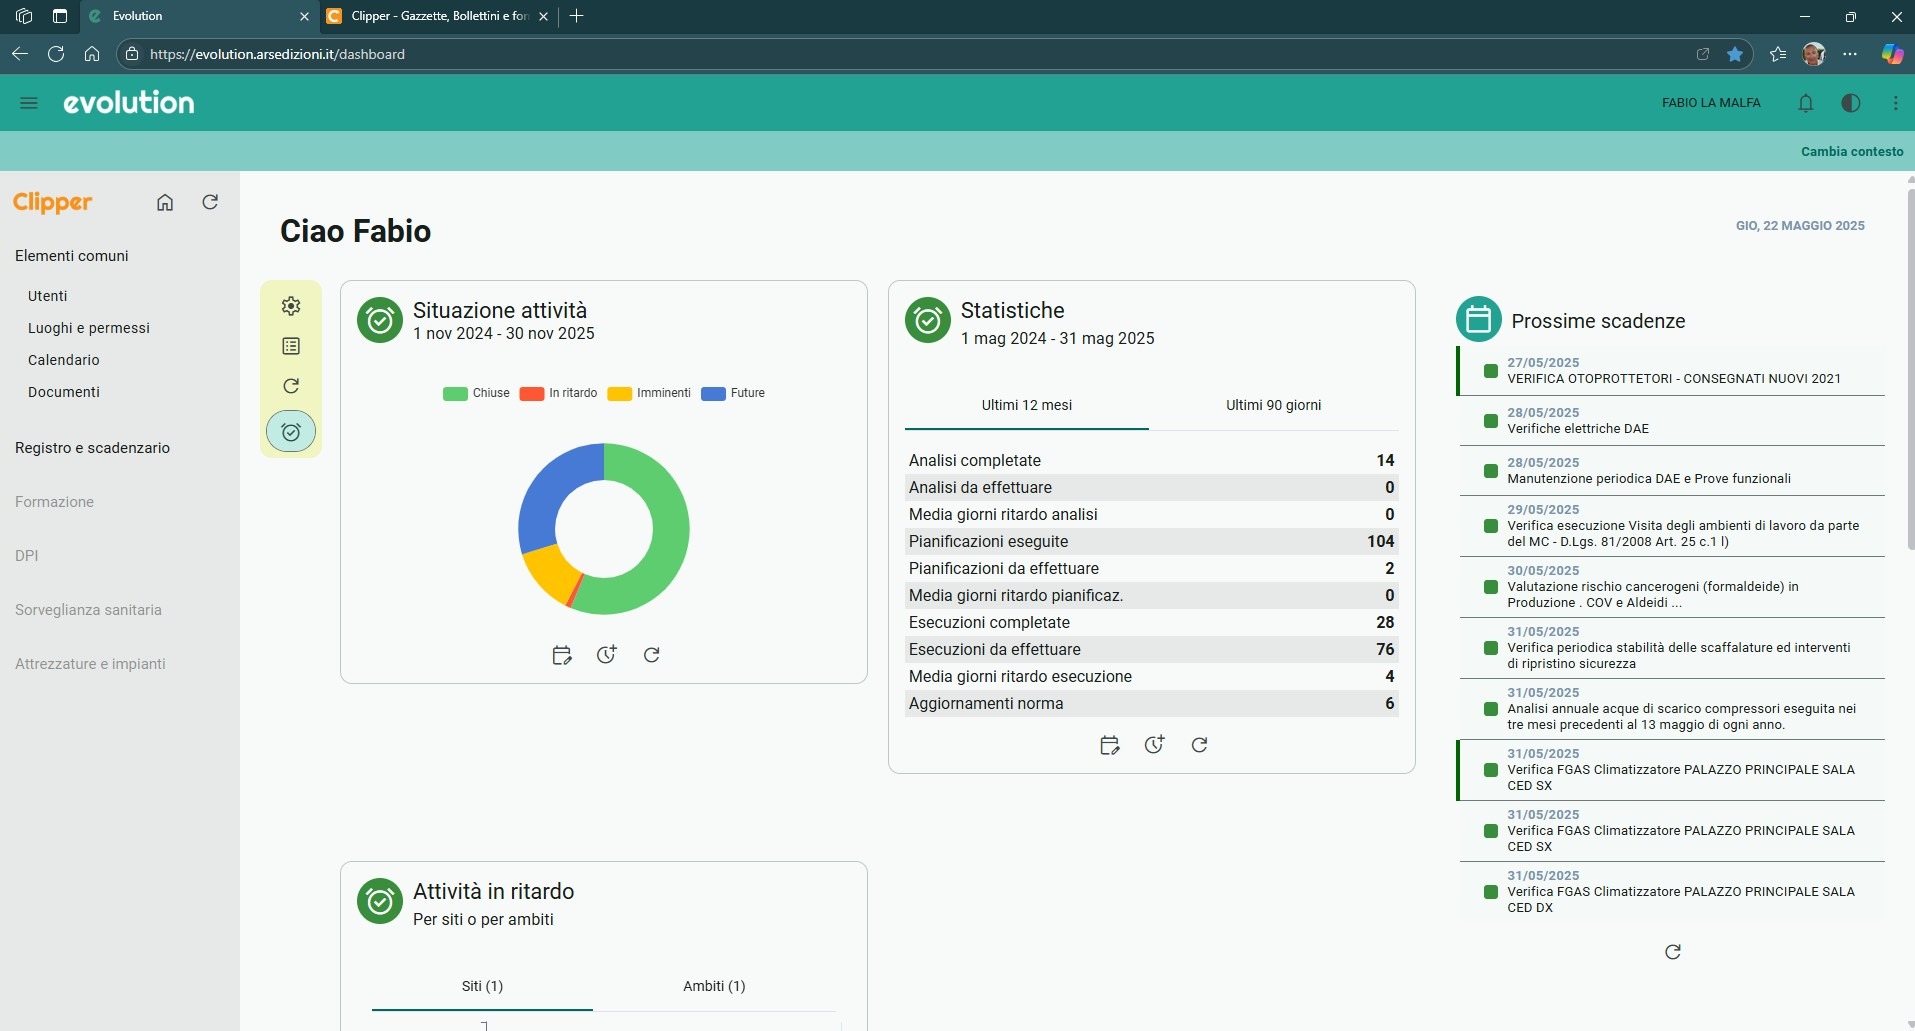Image resolution: width=1915 pixels, height=1031 pixels.
Task: Click the FABIO LA MALFA user name
Action: click(x=1711, y=103)
